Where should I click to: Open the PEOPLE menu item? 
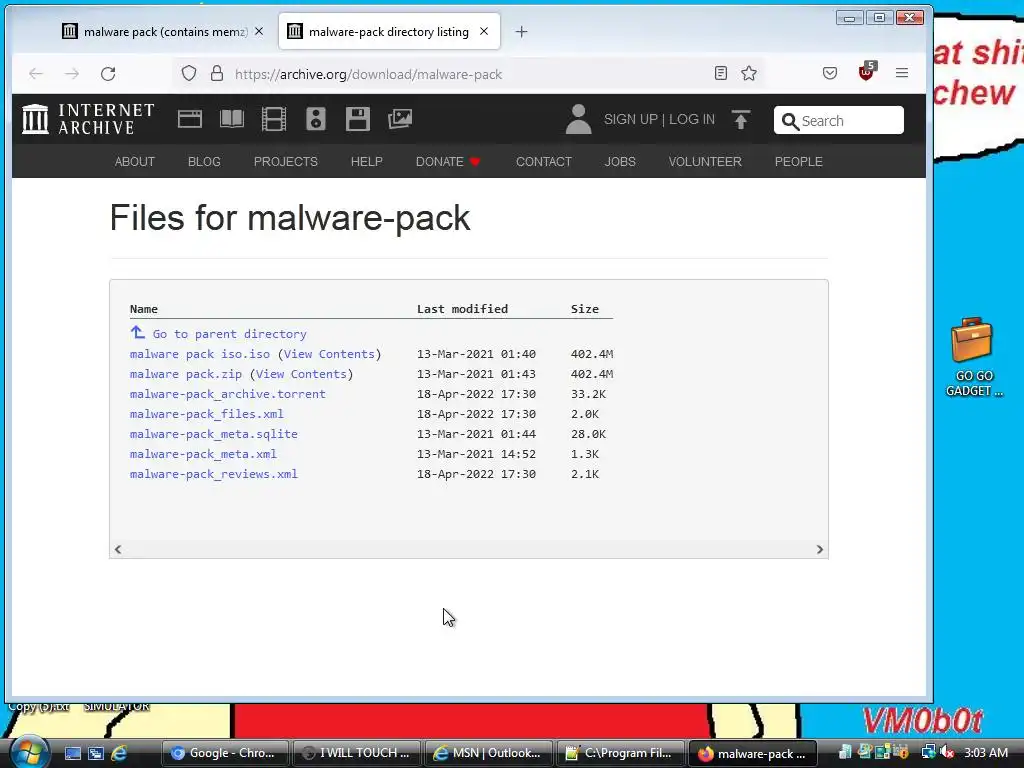[x=798, y=161]
